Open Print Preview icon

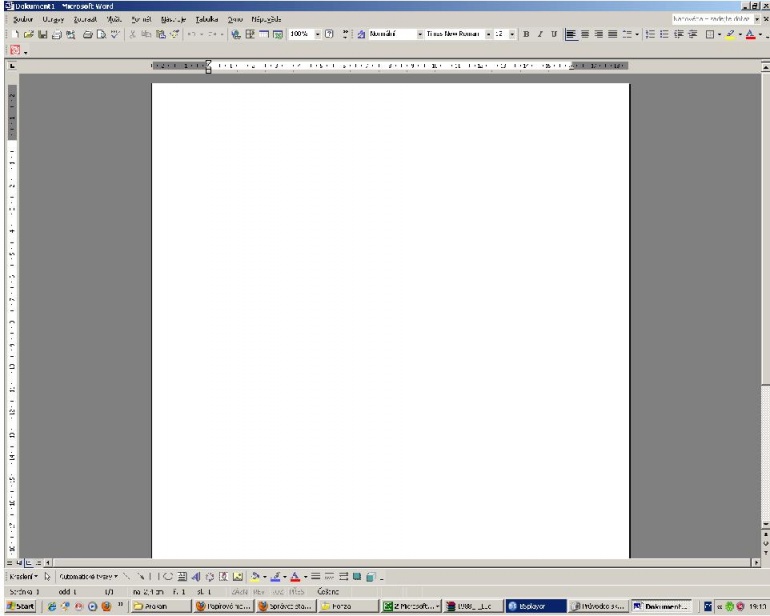pos(101,34)
